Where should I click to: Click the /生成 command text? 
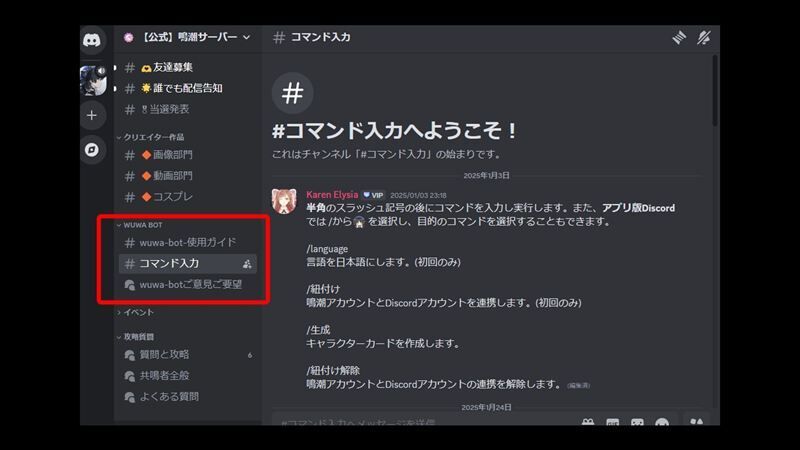click(x=318, y=330)
